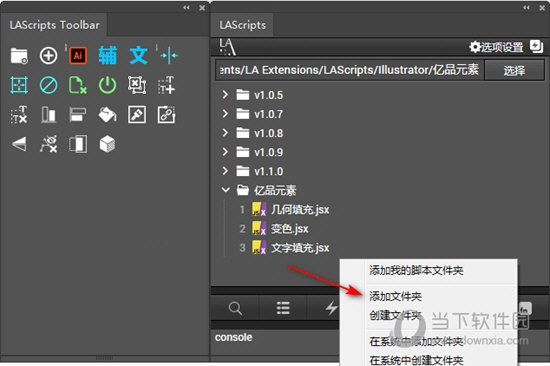The image size is (550, 366).
Task: Click the lightning bolt icon in bottom bar
Action: click(x=331, y=308)
